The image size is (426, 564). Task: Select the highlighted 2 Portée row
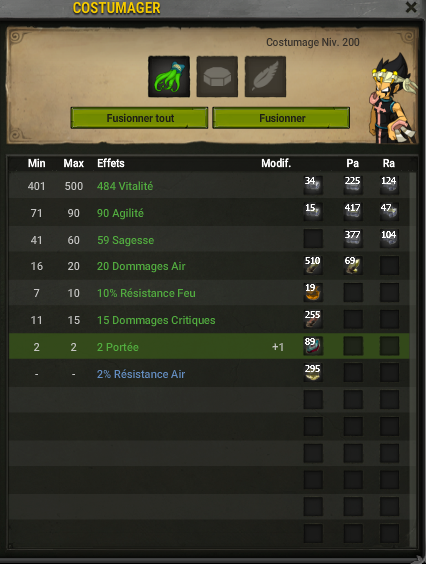pyautogui.click(x=209, y=346)
